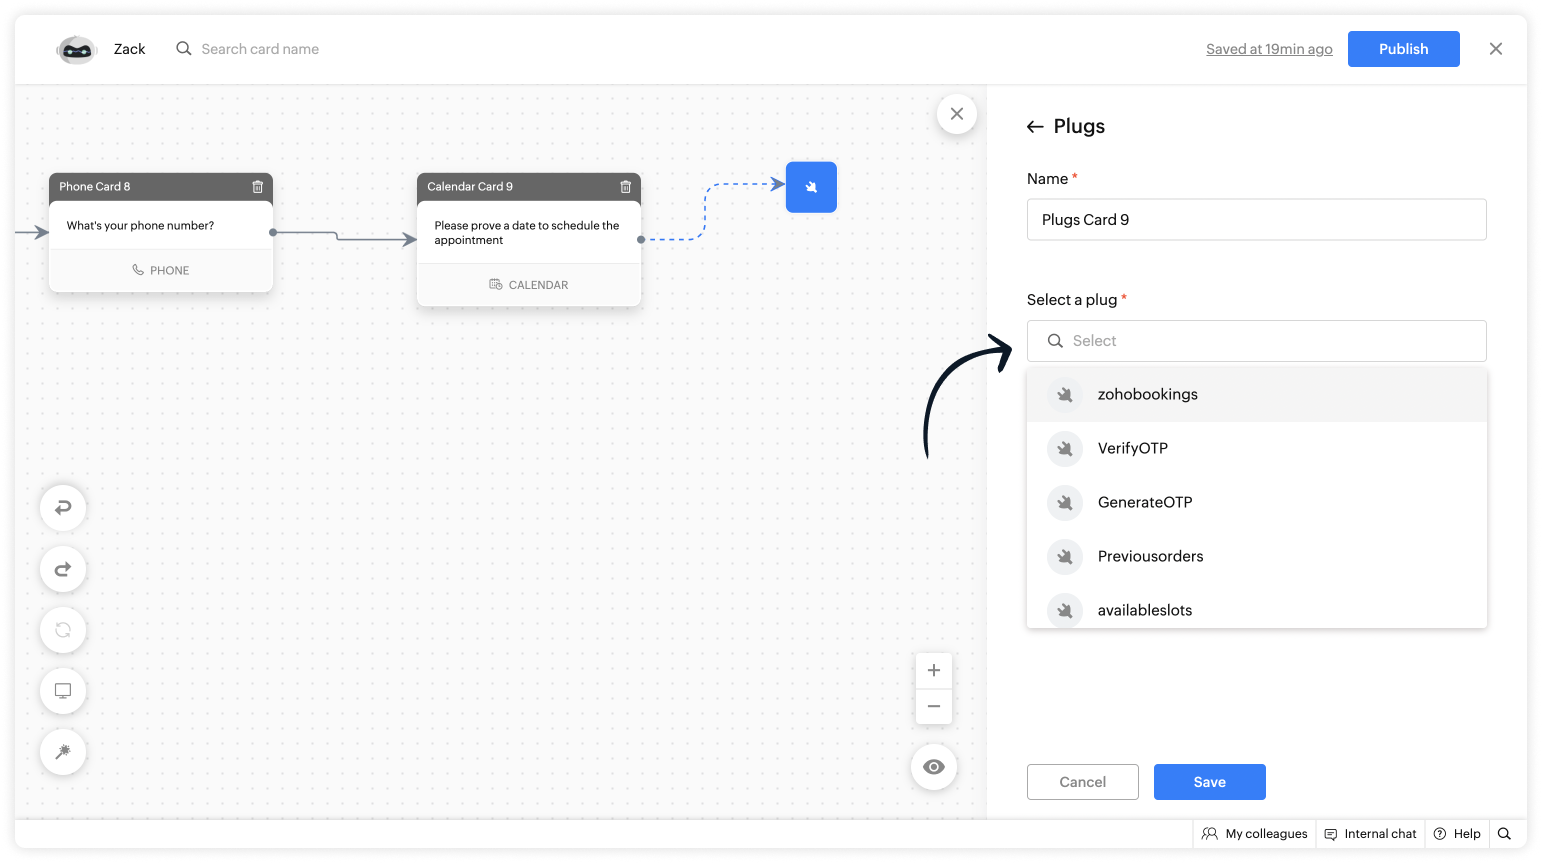Focus the Search card name field

tap(260, 49)
